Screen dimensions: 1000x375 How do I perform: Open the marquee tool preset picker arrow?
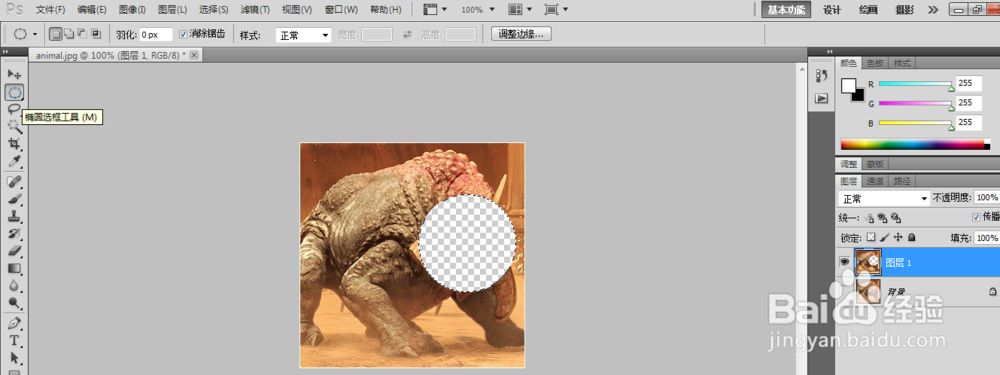(34, 34)
